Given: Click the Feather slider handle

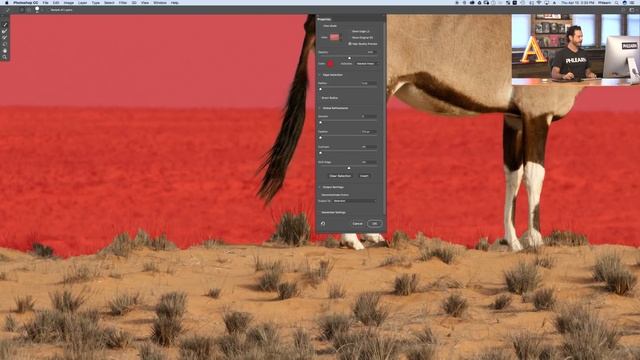Looking at the screenshot, I should (x=320, y=138).
